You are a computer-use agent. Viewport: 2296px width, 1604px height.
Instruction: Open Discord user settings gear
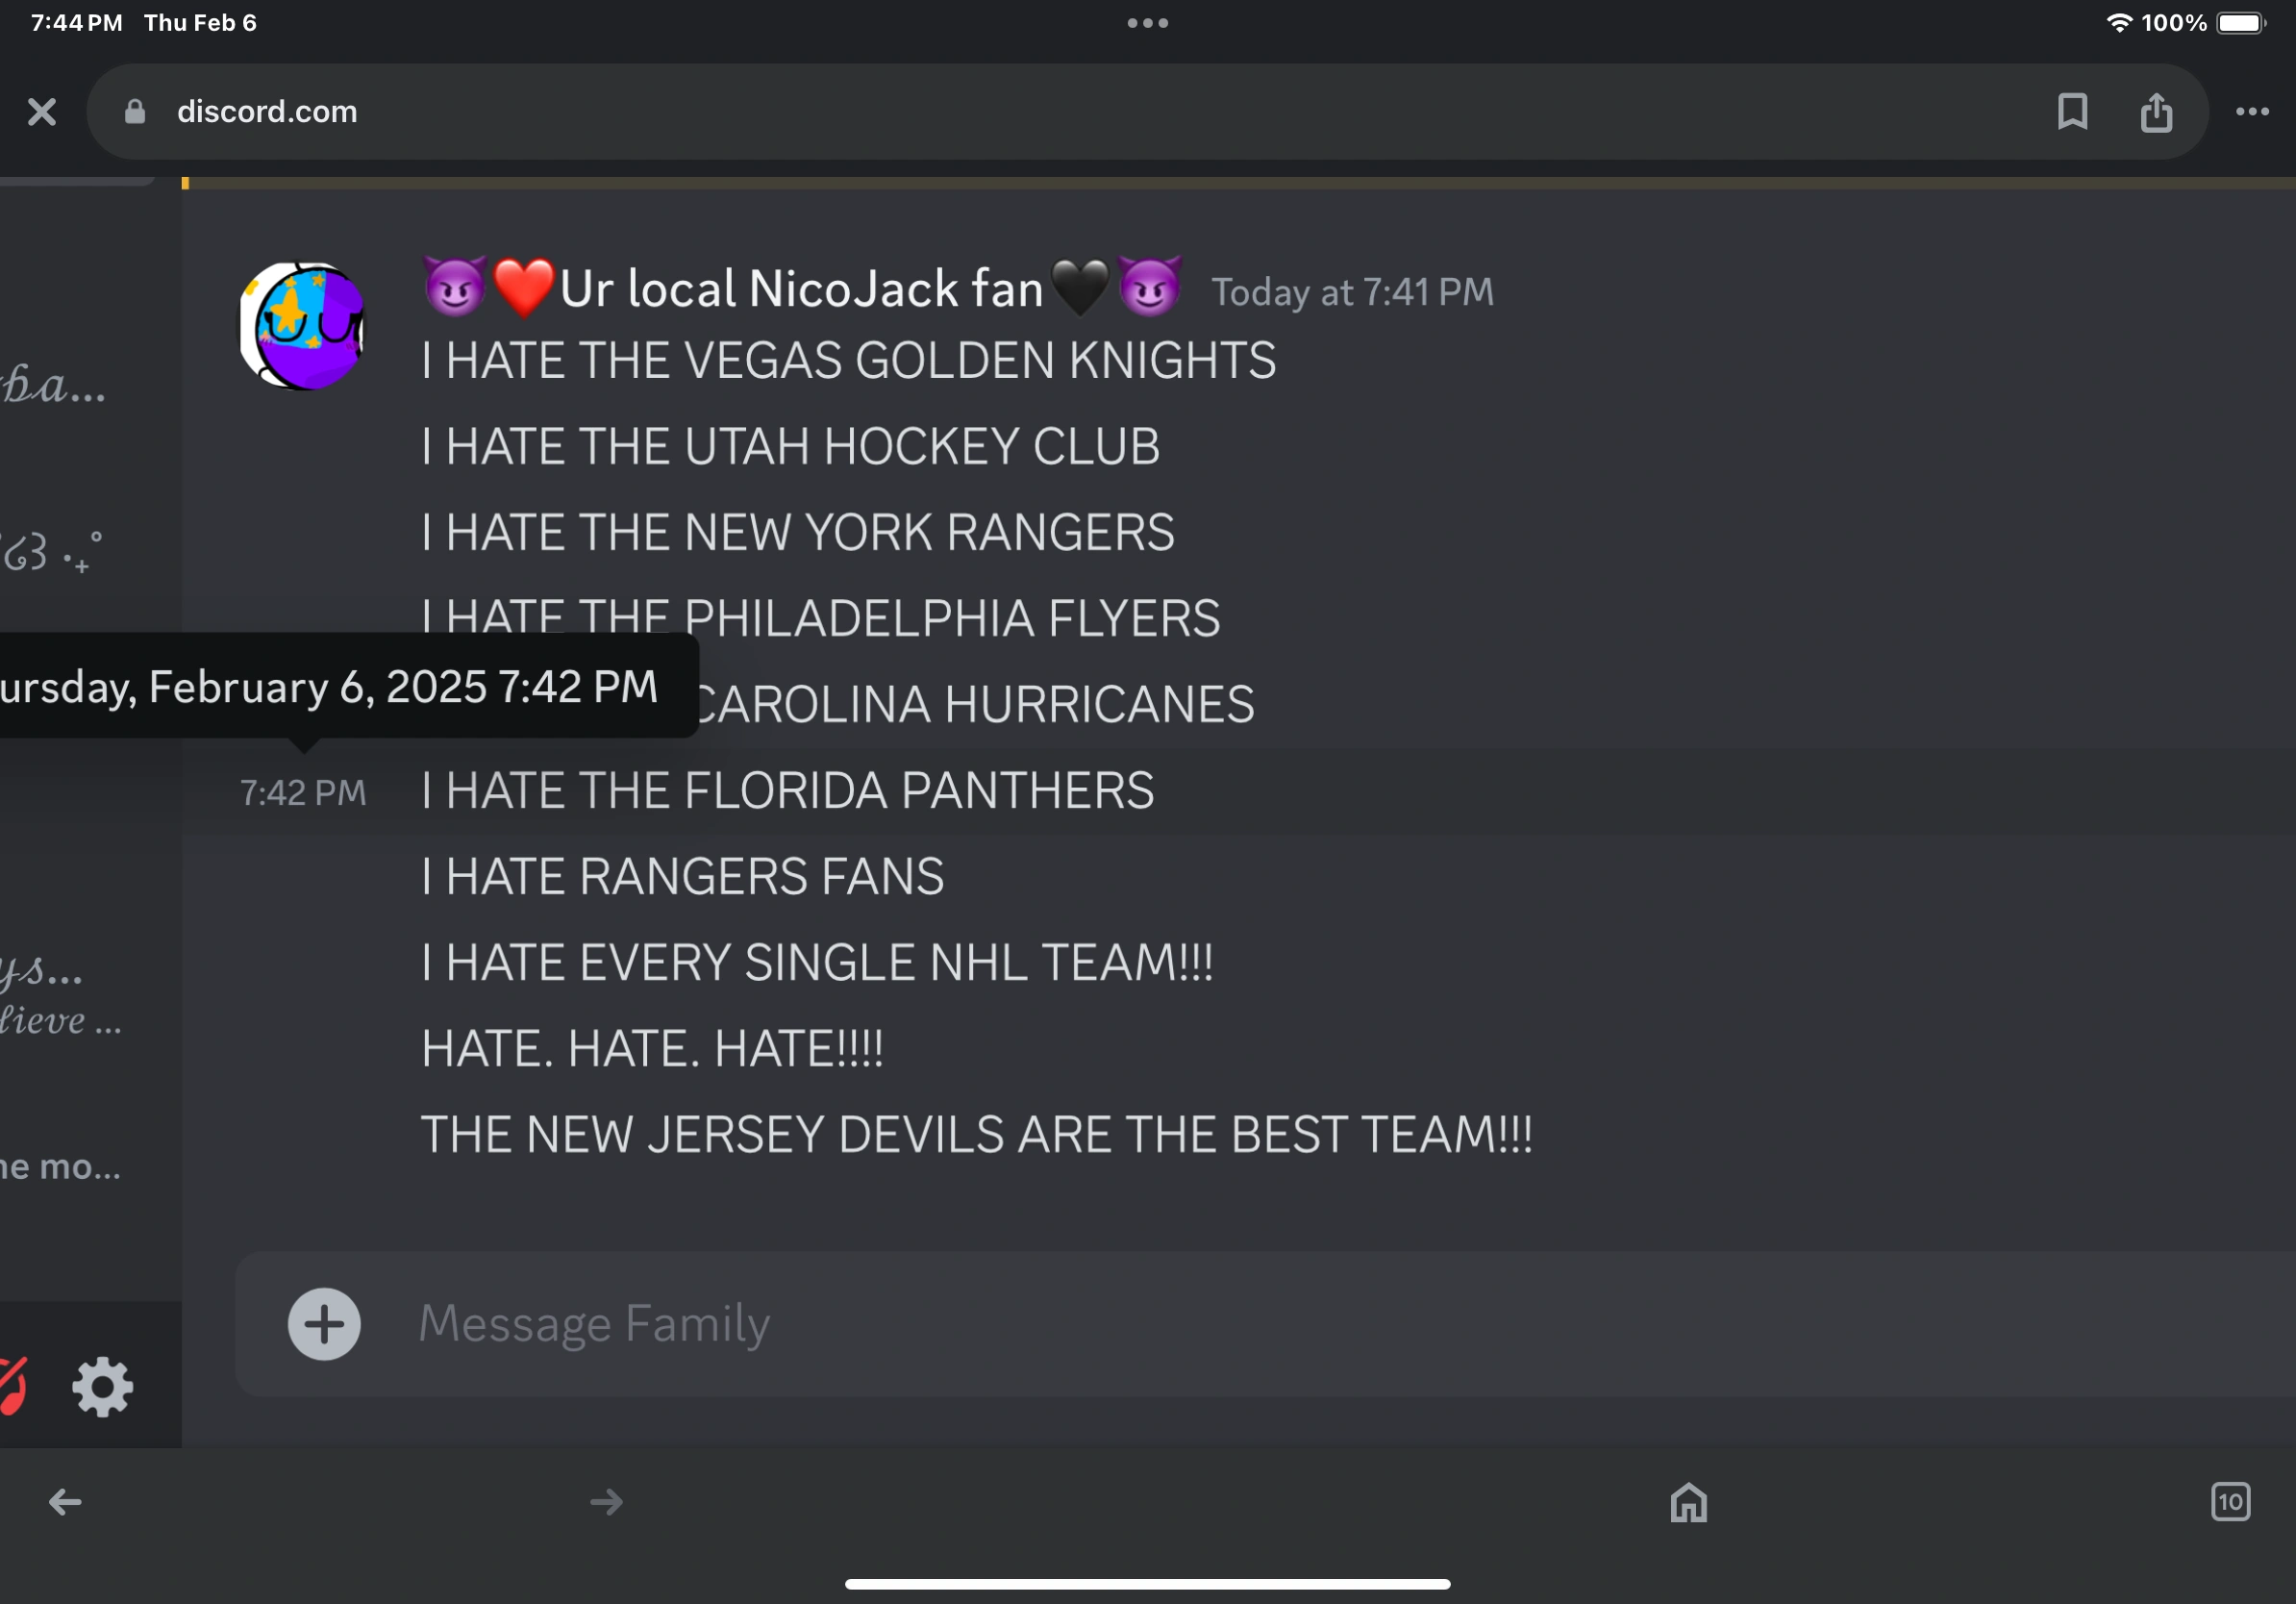coord(102,1386)
